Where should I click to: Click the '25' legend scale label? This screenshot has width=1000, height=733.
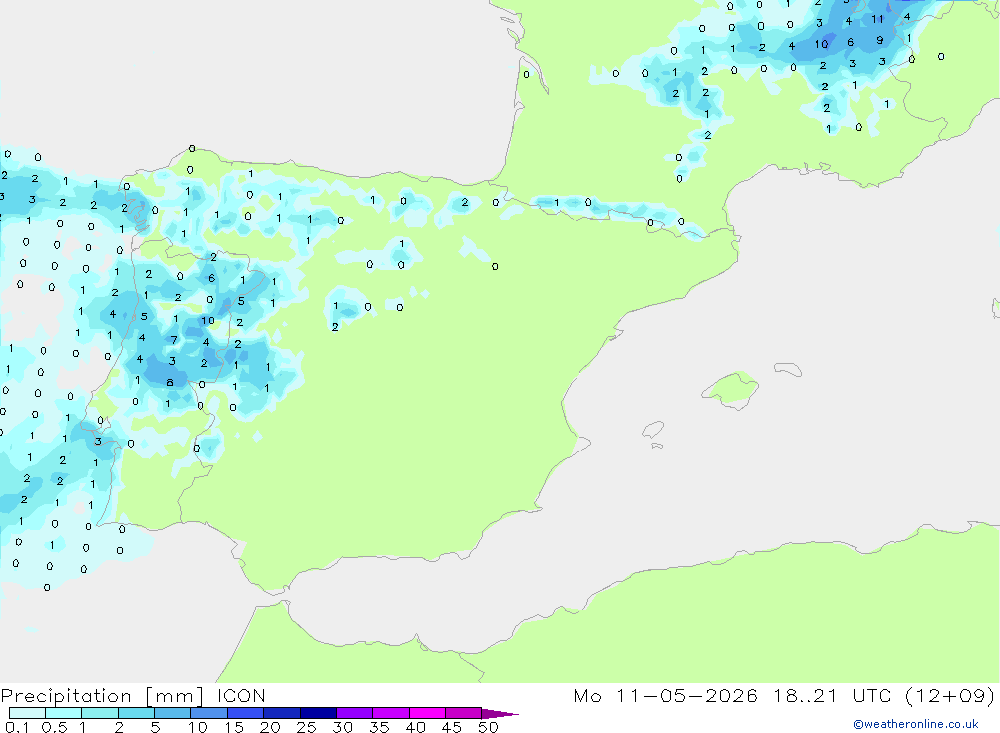(x=307, y=727)
